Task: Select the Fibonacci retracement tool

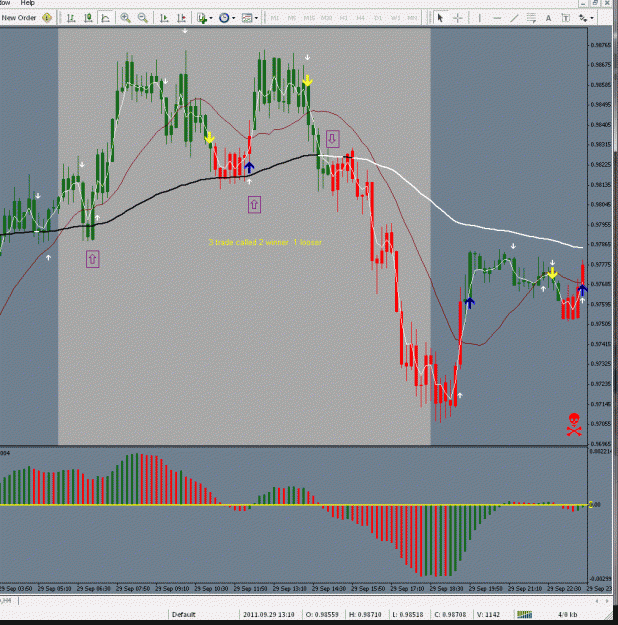Action: pos(531,18)
